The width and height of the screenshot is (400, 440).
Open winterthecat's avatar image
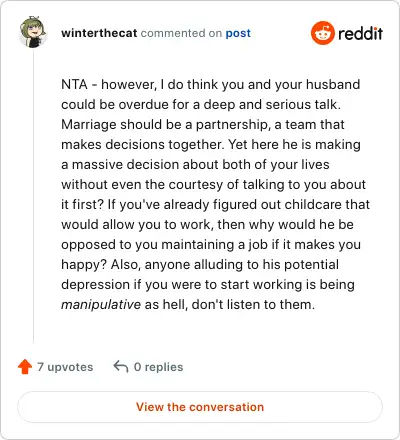coord(33,32)
